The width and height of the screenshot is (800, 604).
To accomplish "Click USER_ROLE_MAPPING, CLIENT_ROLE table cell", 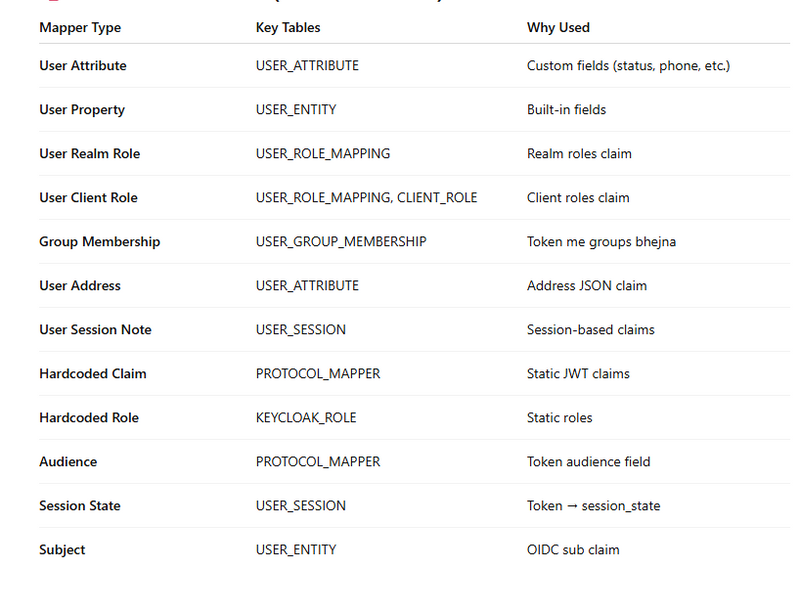I will click(366, 198).
